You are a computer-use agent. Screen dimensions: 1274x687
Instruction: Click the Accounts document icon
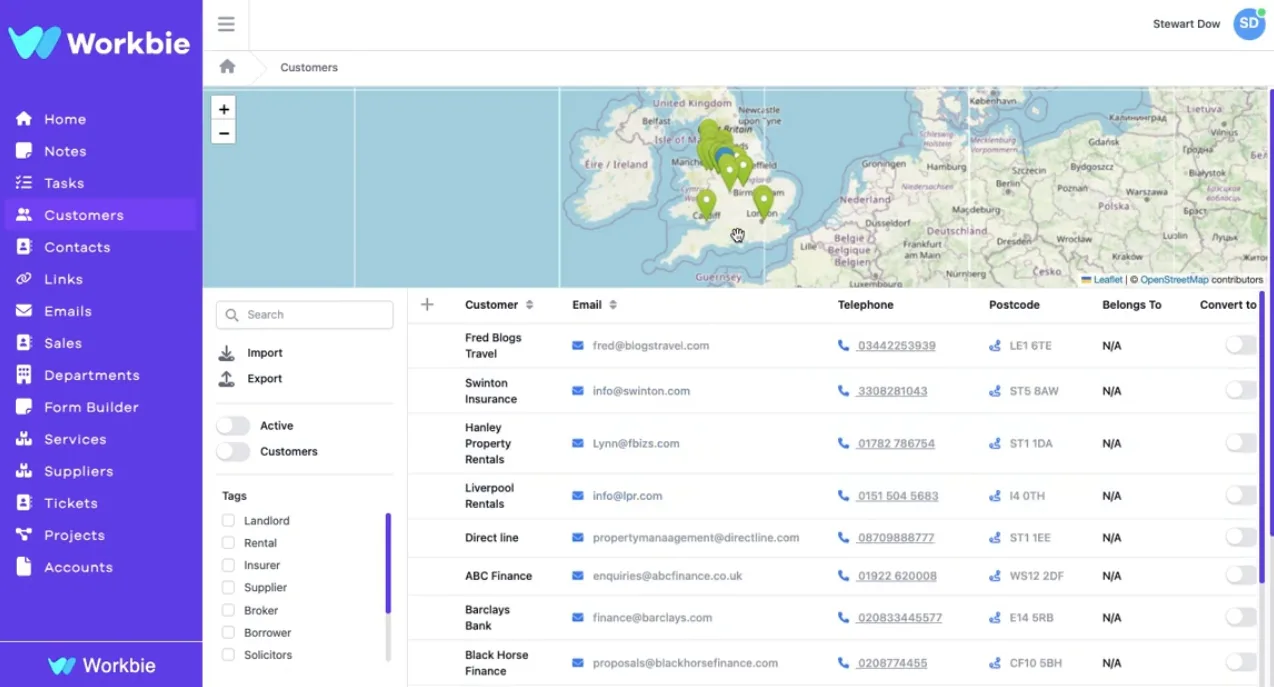point(24,567)
